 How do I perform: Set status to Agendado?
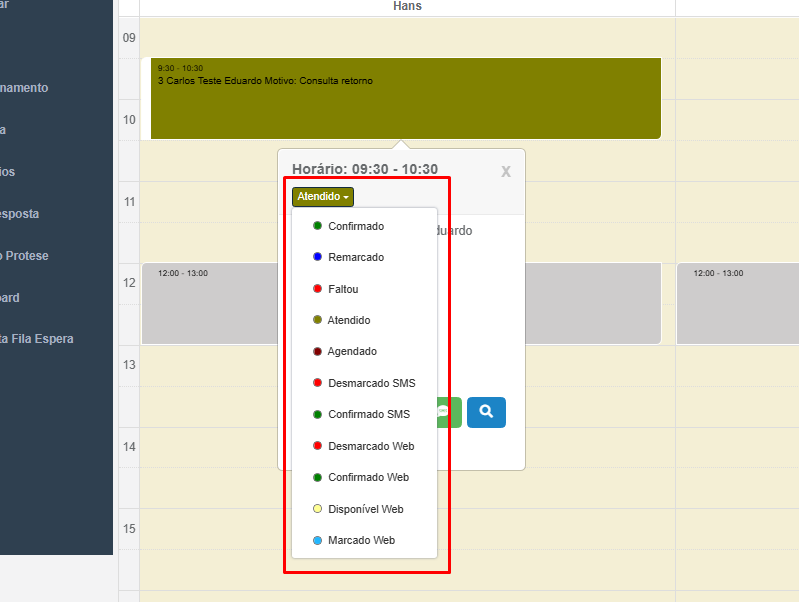352,351
